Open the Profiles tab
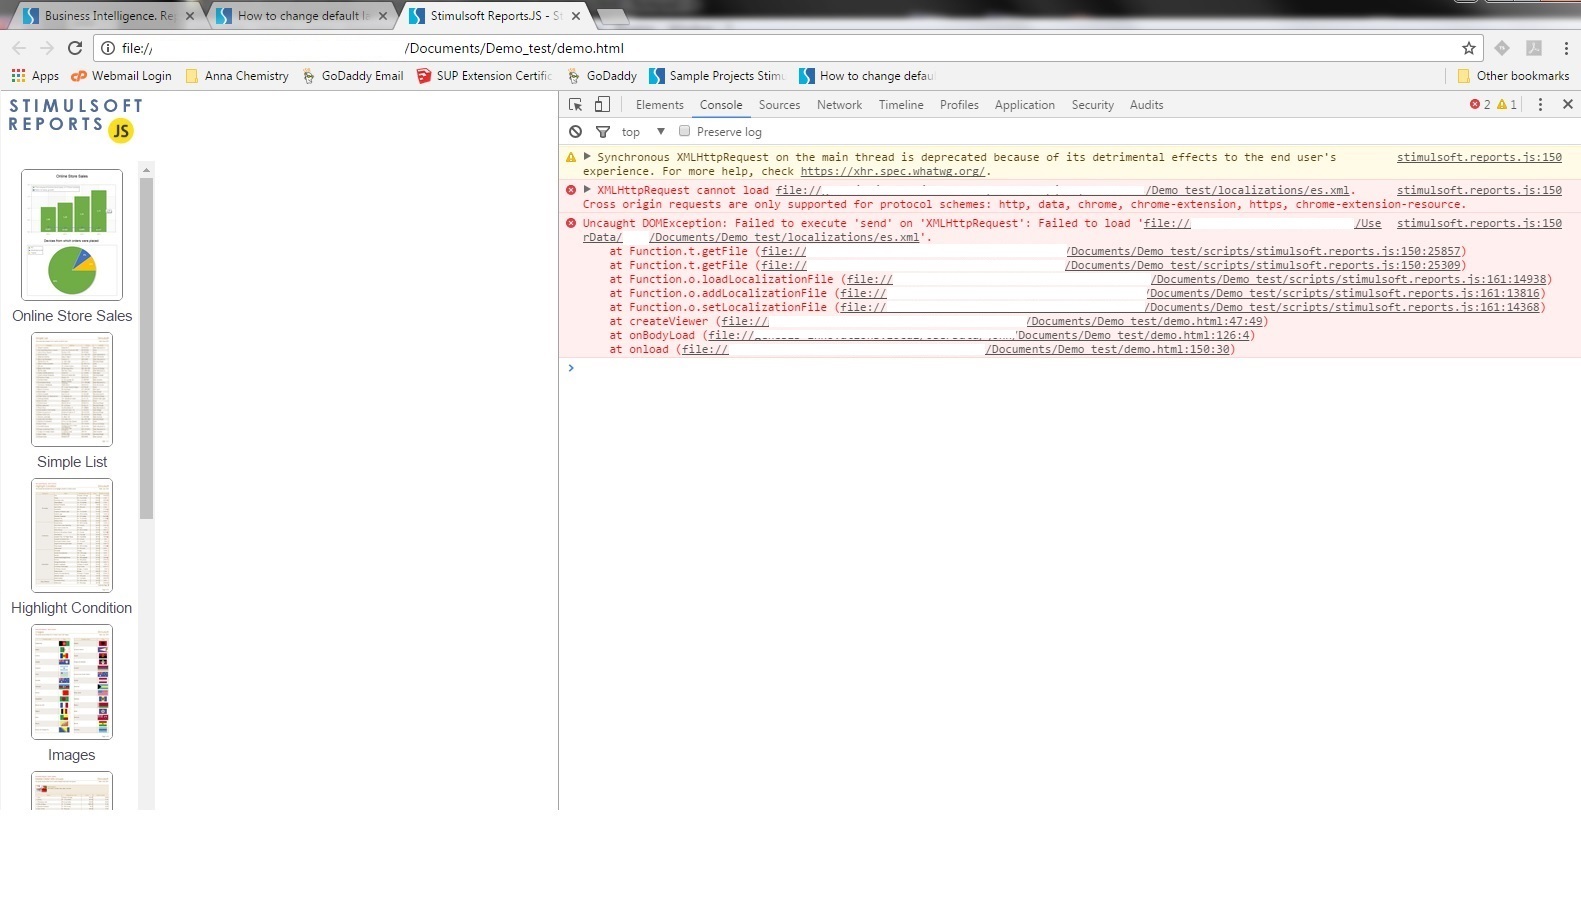 pyautogui.click(x=959, y=104)
